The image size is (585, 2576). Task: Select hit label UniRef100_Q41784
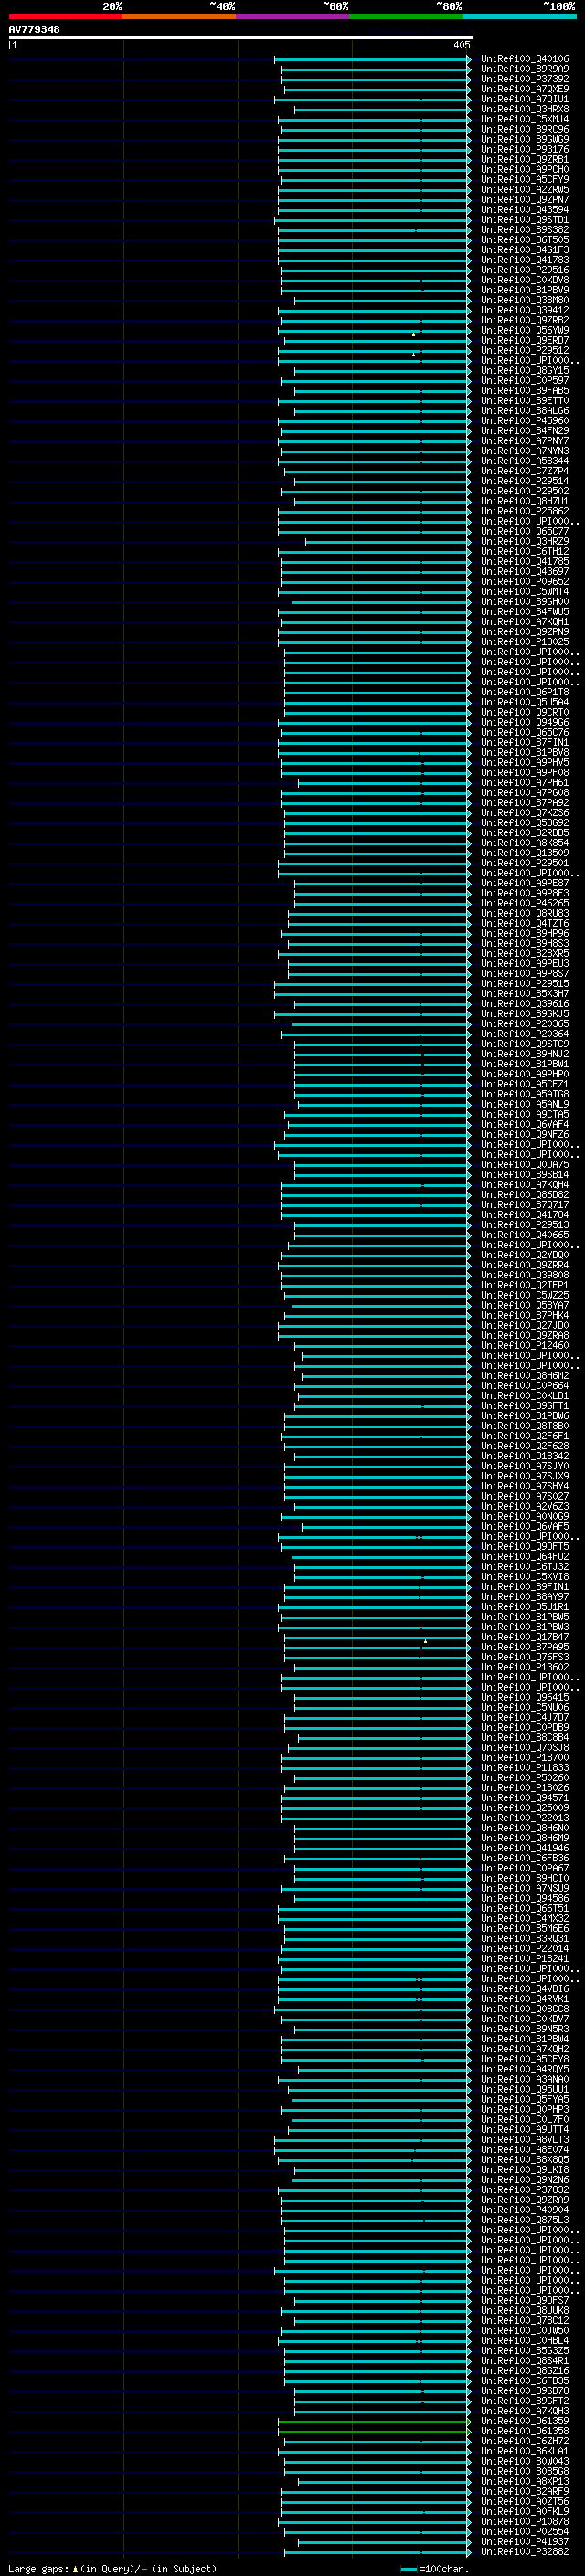(524, 1215)
